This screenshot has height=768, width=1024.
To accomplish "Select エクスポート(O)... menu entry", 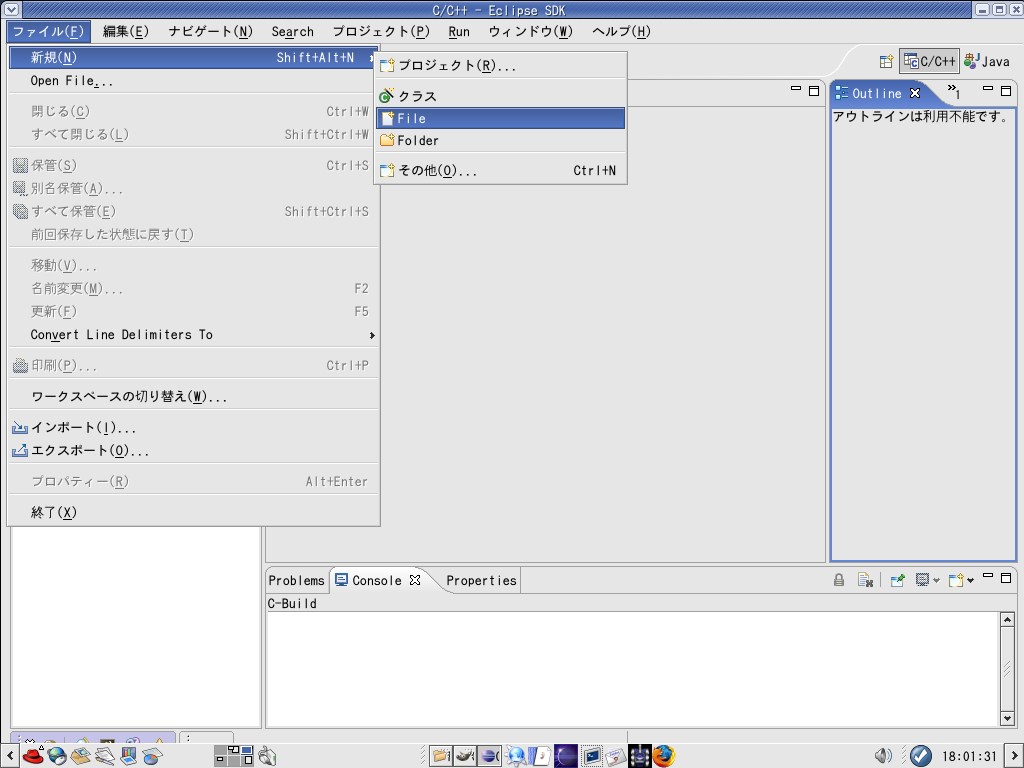I will coord(194,451).
